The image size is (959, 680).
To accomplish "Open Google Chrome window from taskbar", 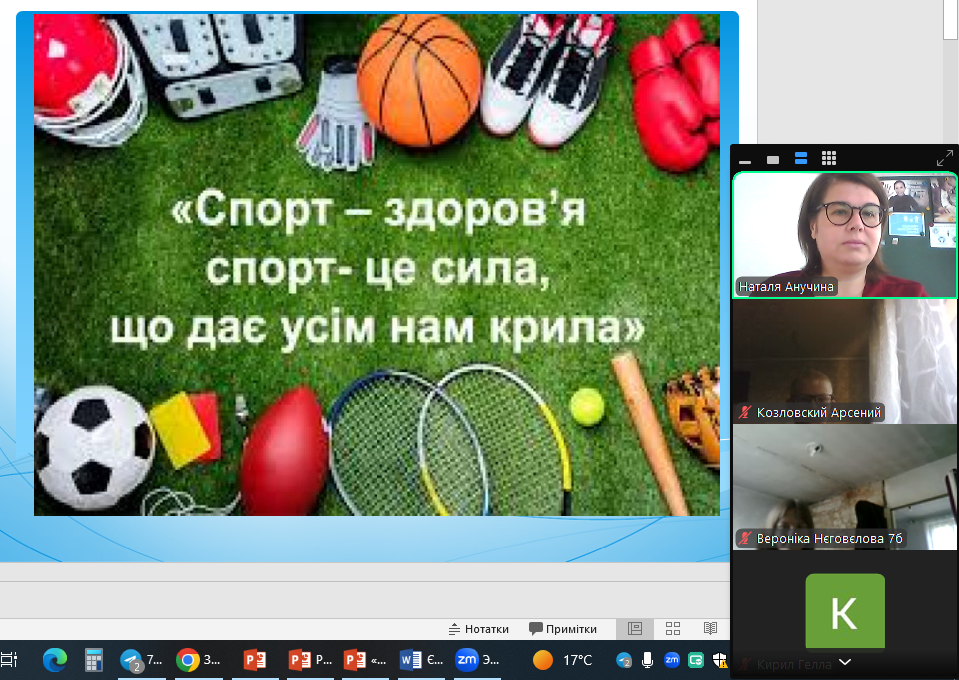I will click(x=198, y=660).
